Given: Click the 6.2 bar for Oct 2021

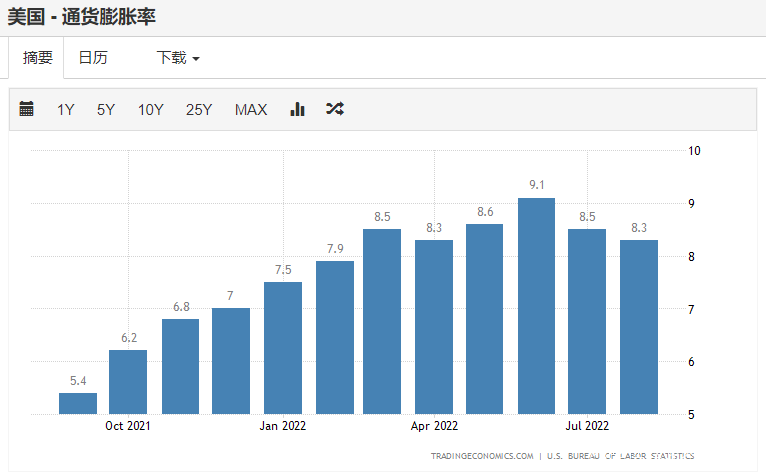Looking at the screenshot, I should (128, 382).
